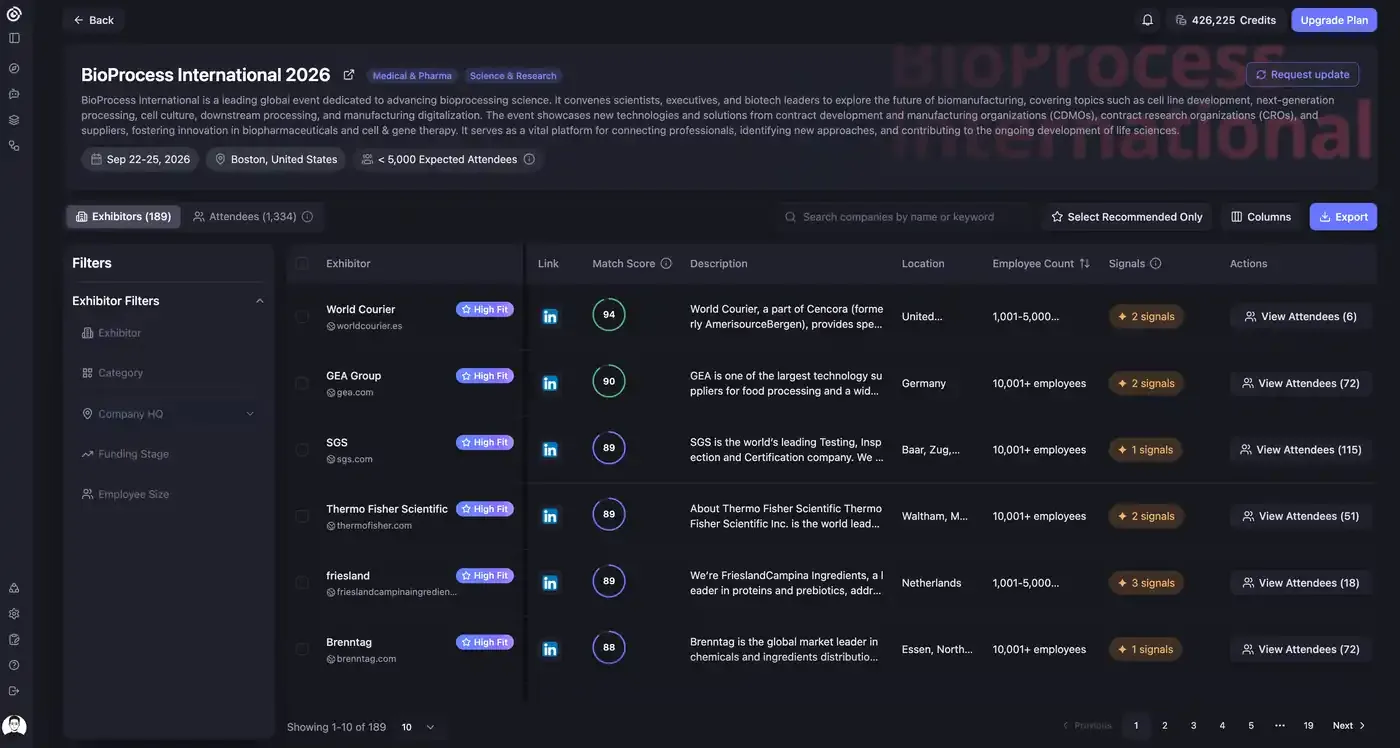
Task: Switch to Exhibitors (189) tab
Action: pyautogui.click(x=123, y=217)
